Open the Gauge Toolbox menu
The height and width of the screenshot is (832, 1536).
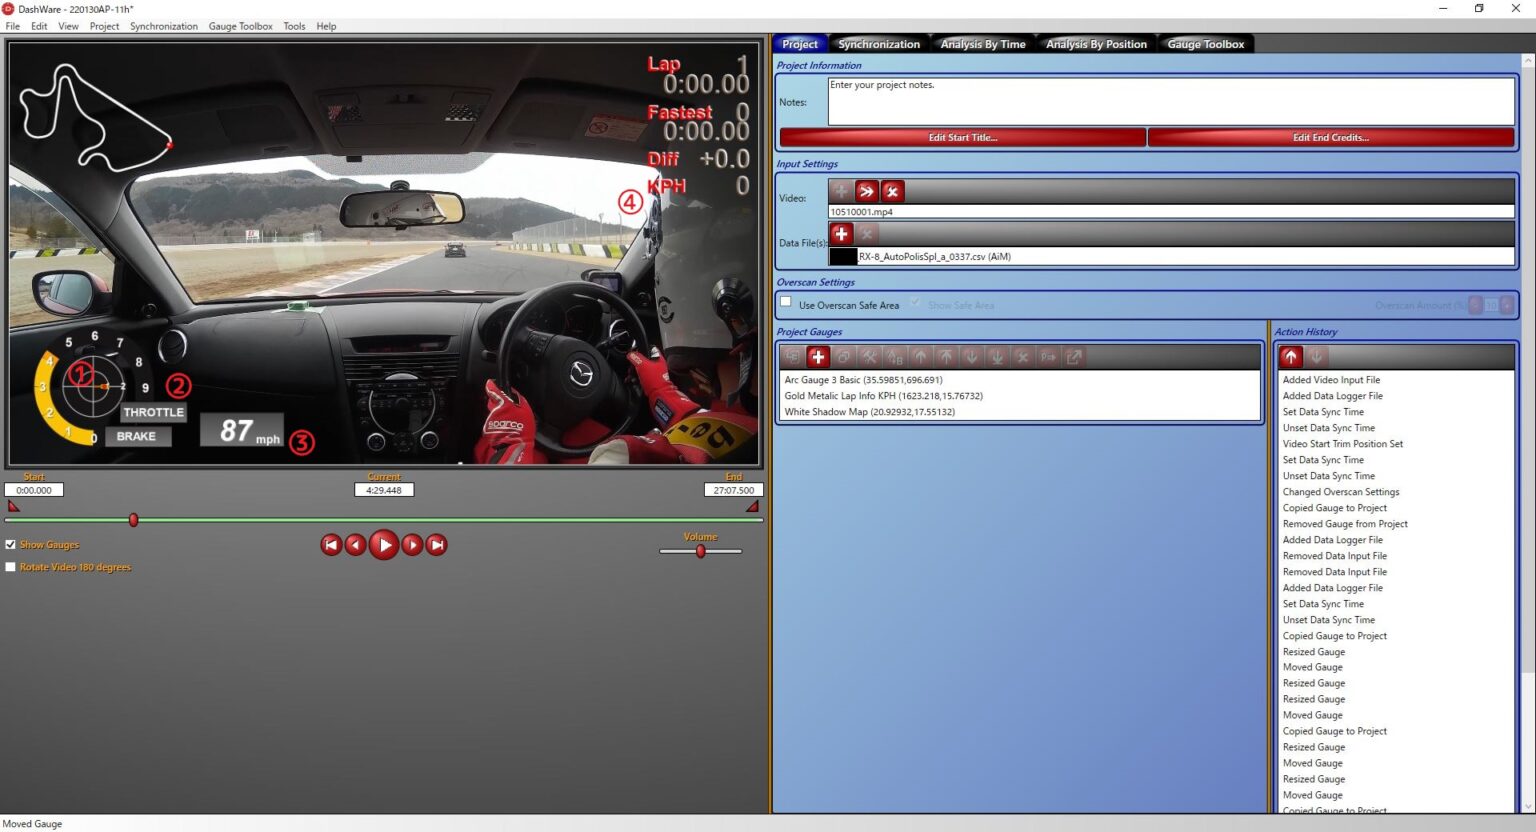coord(240,26)
